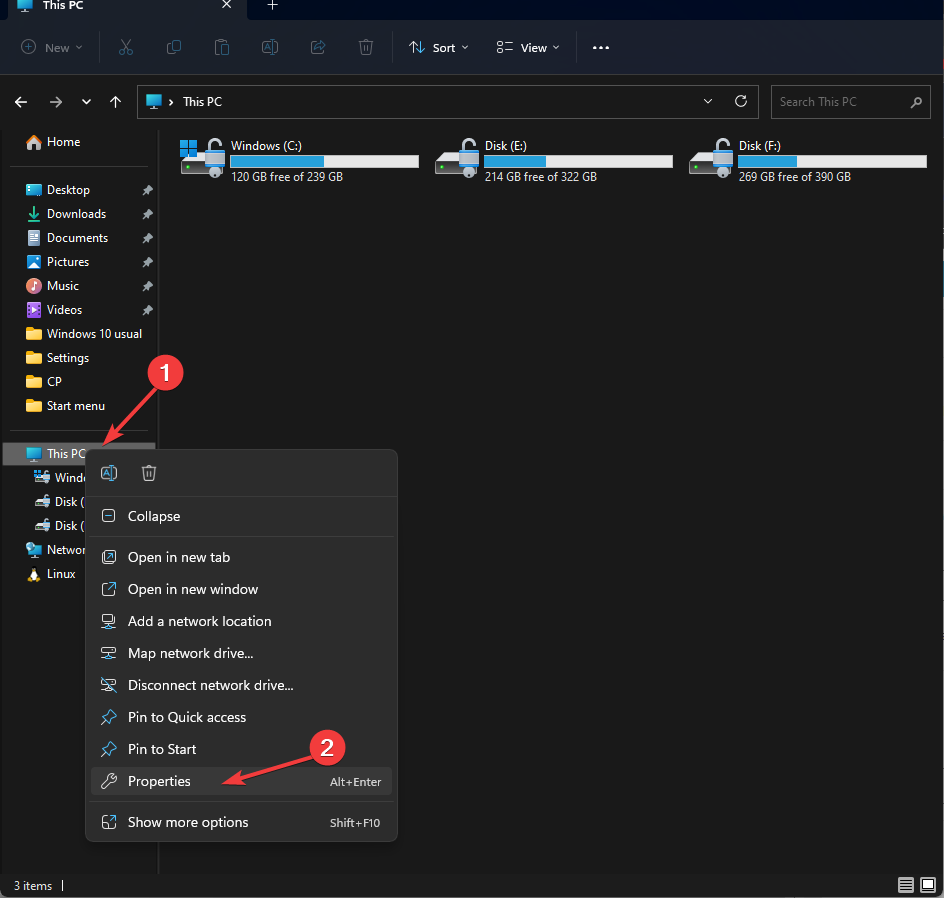Click the Paste clipboard icon in toolbar
This screenshot has width=944, height=898.
click(x=222, y=48)
